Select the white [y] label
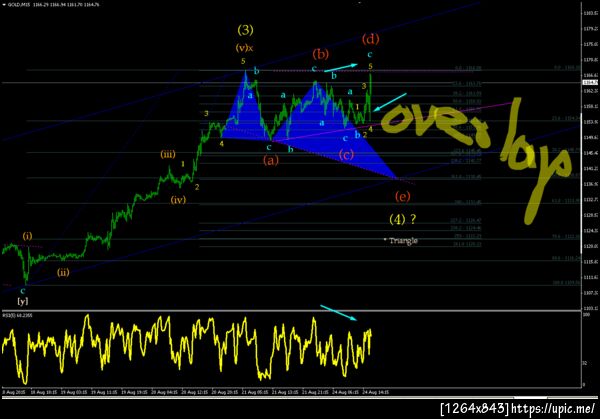Image resolution: width=600 pixels, height=419 pixels. pyautogui.click(x=23, y=301)
